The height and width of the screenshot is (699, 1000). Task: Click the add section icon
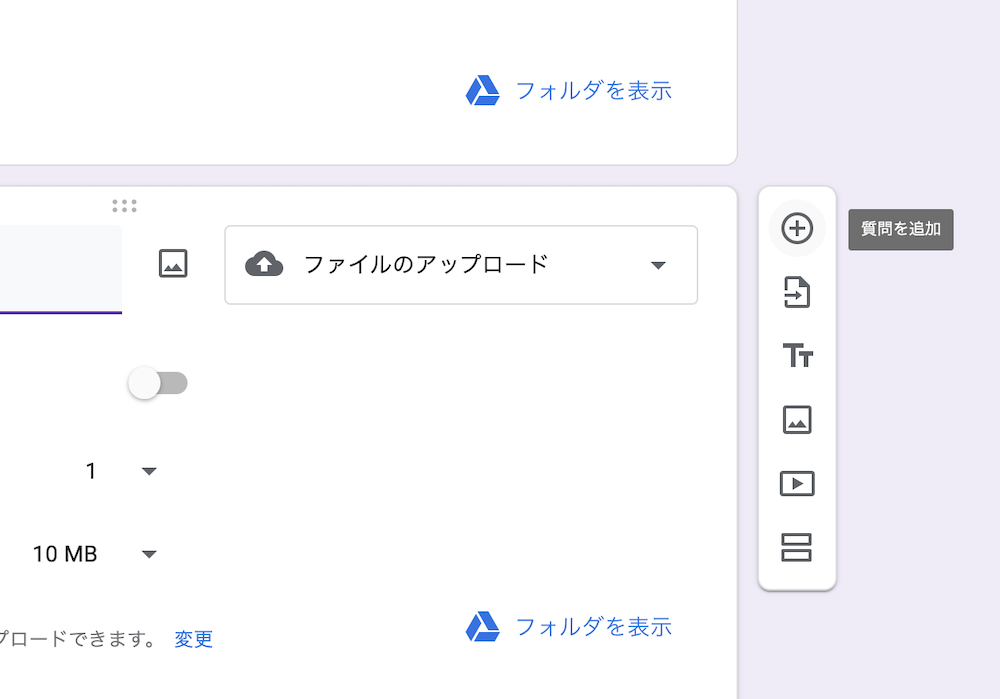(x=797, y=548)
